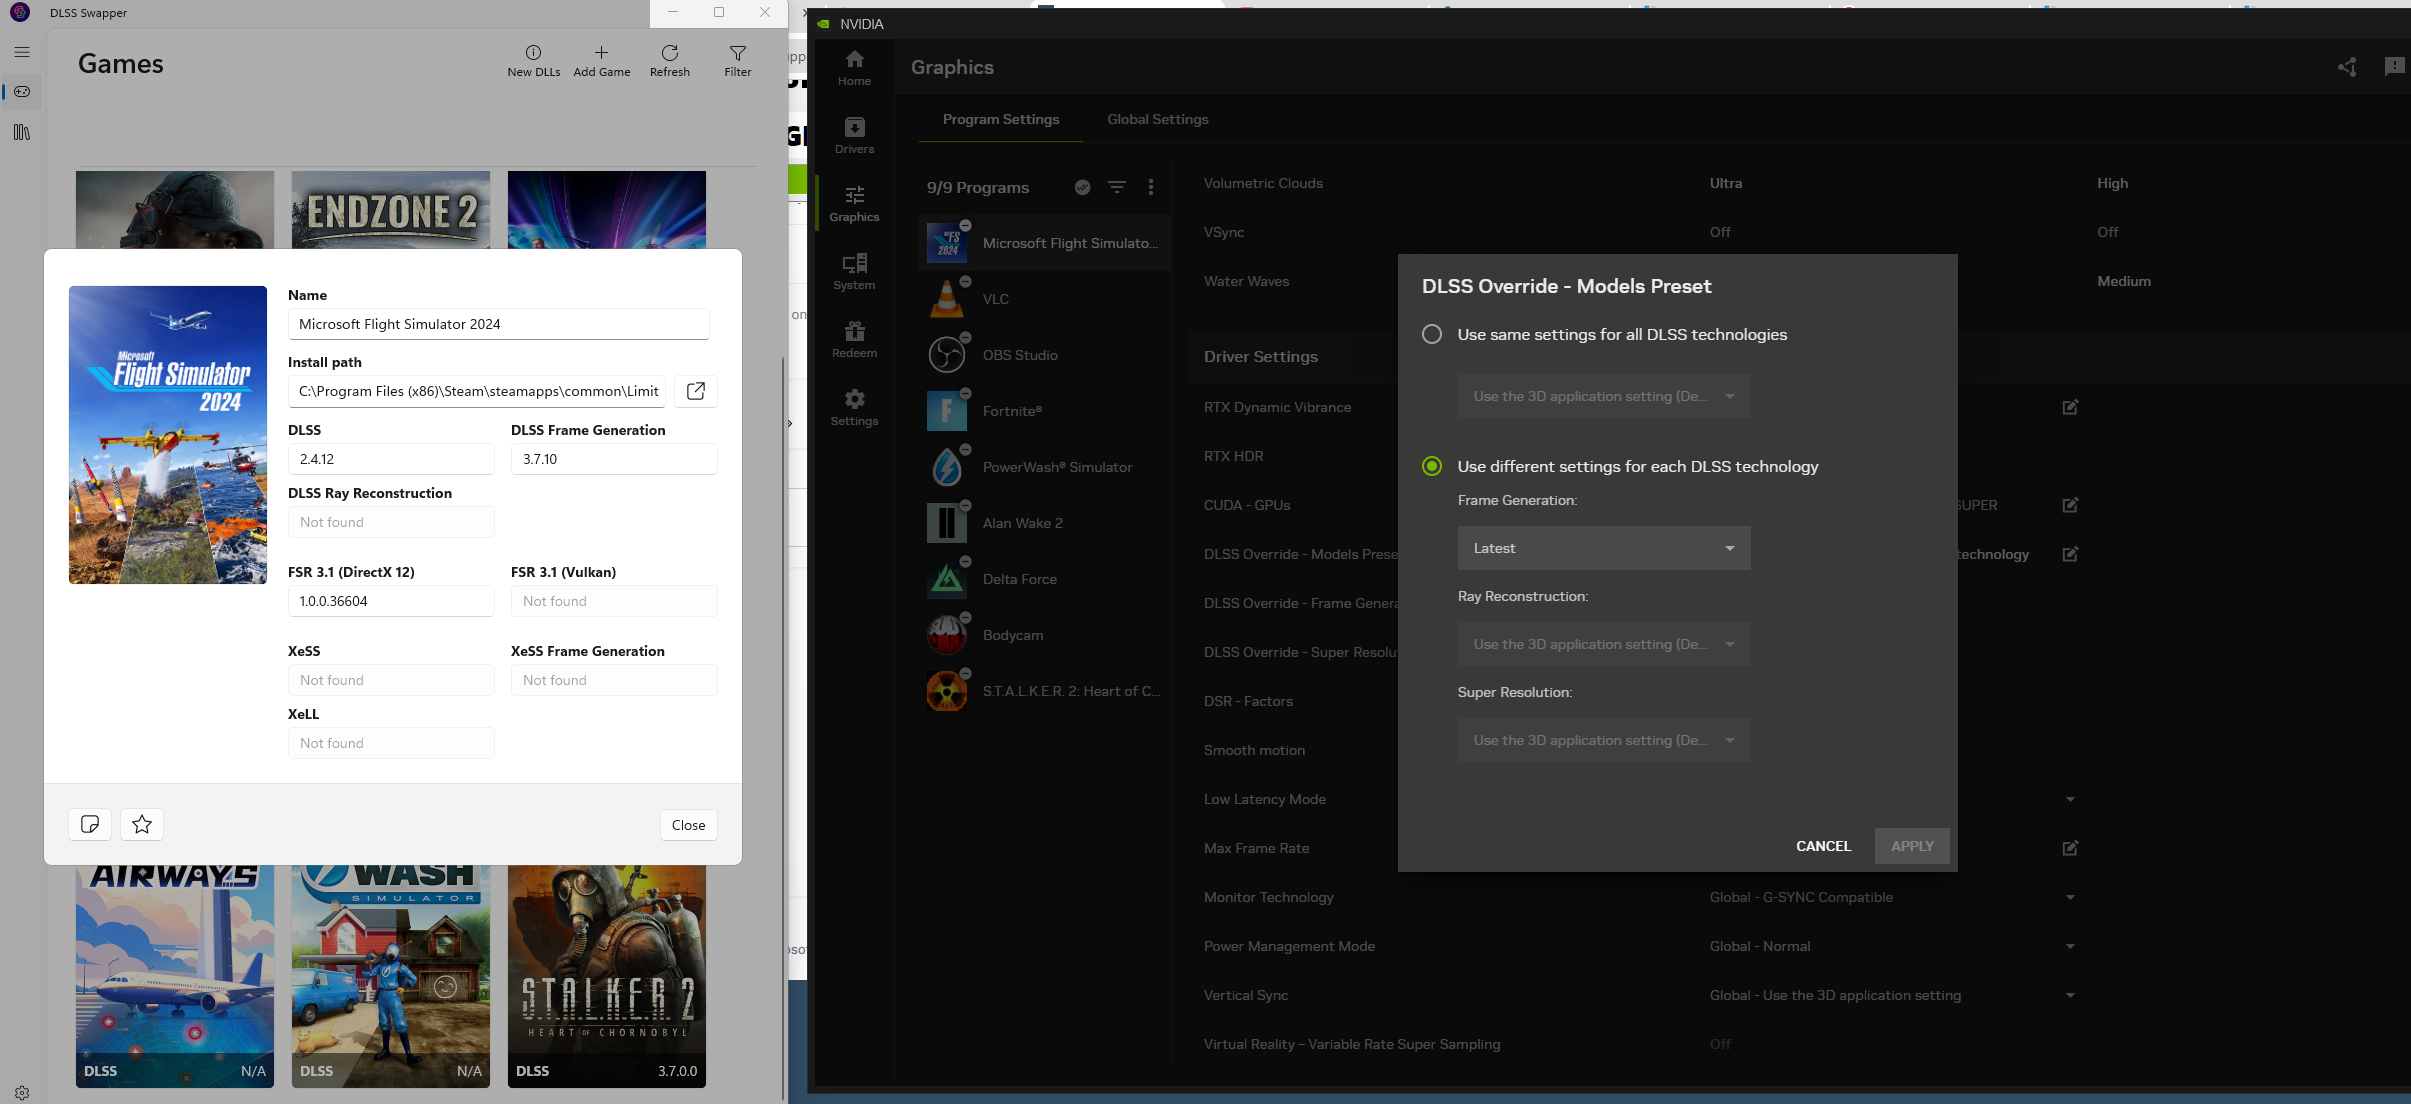Select Fortnite in the programs list
This screenshot has width=2411, height=1104.
pyautogui.click(x=1045, y=411)
